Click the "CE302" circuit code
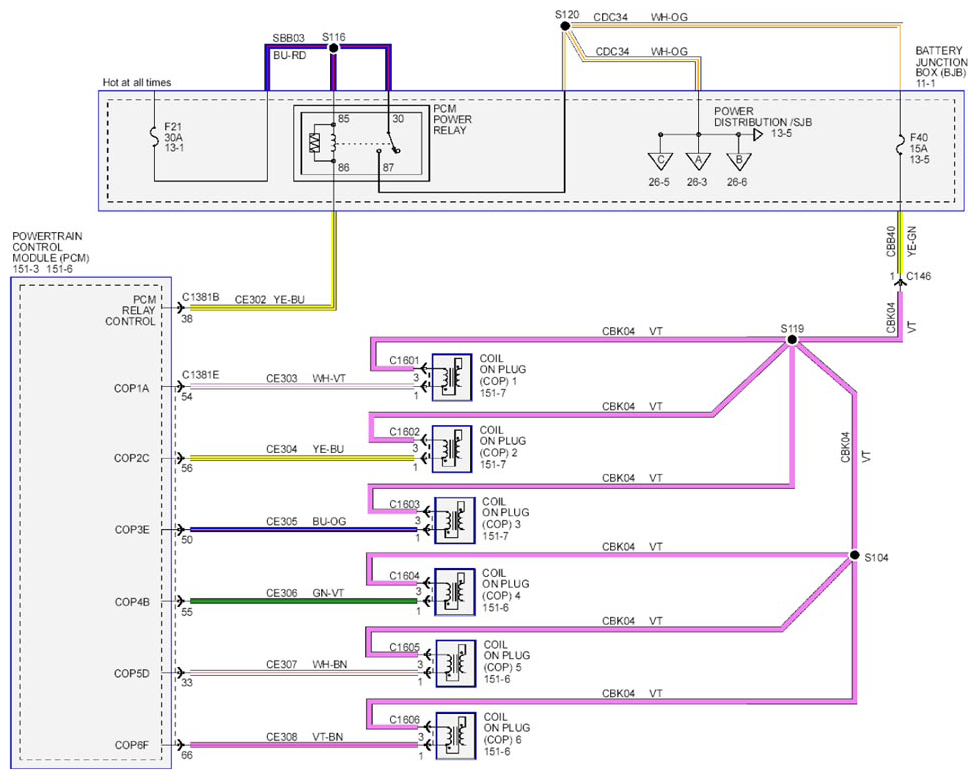 [250, 300]
